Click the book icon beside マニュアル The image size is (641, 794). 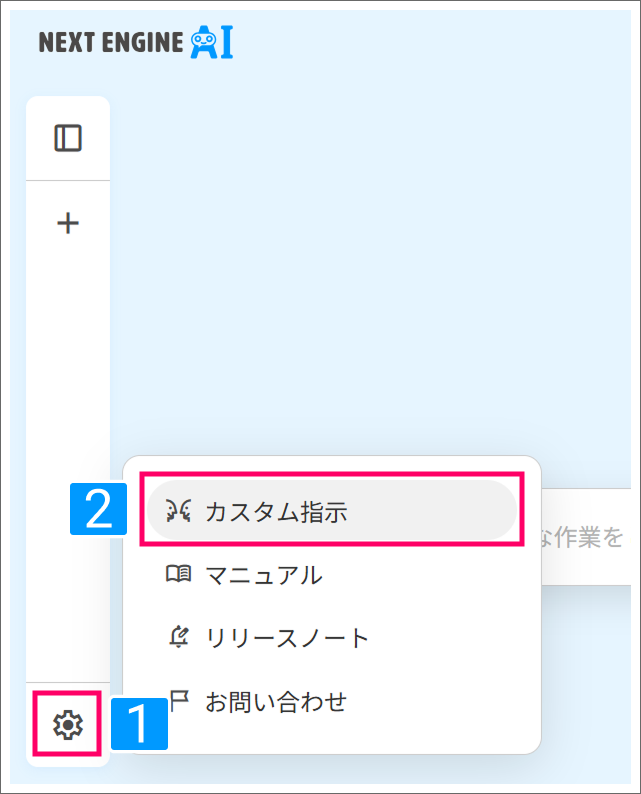[x=178, y=575]
